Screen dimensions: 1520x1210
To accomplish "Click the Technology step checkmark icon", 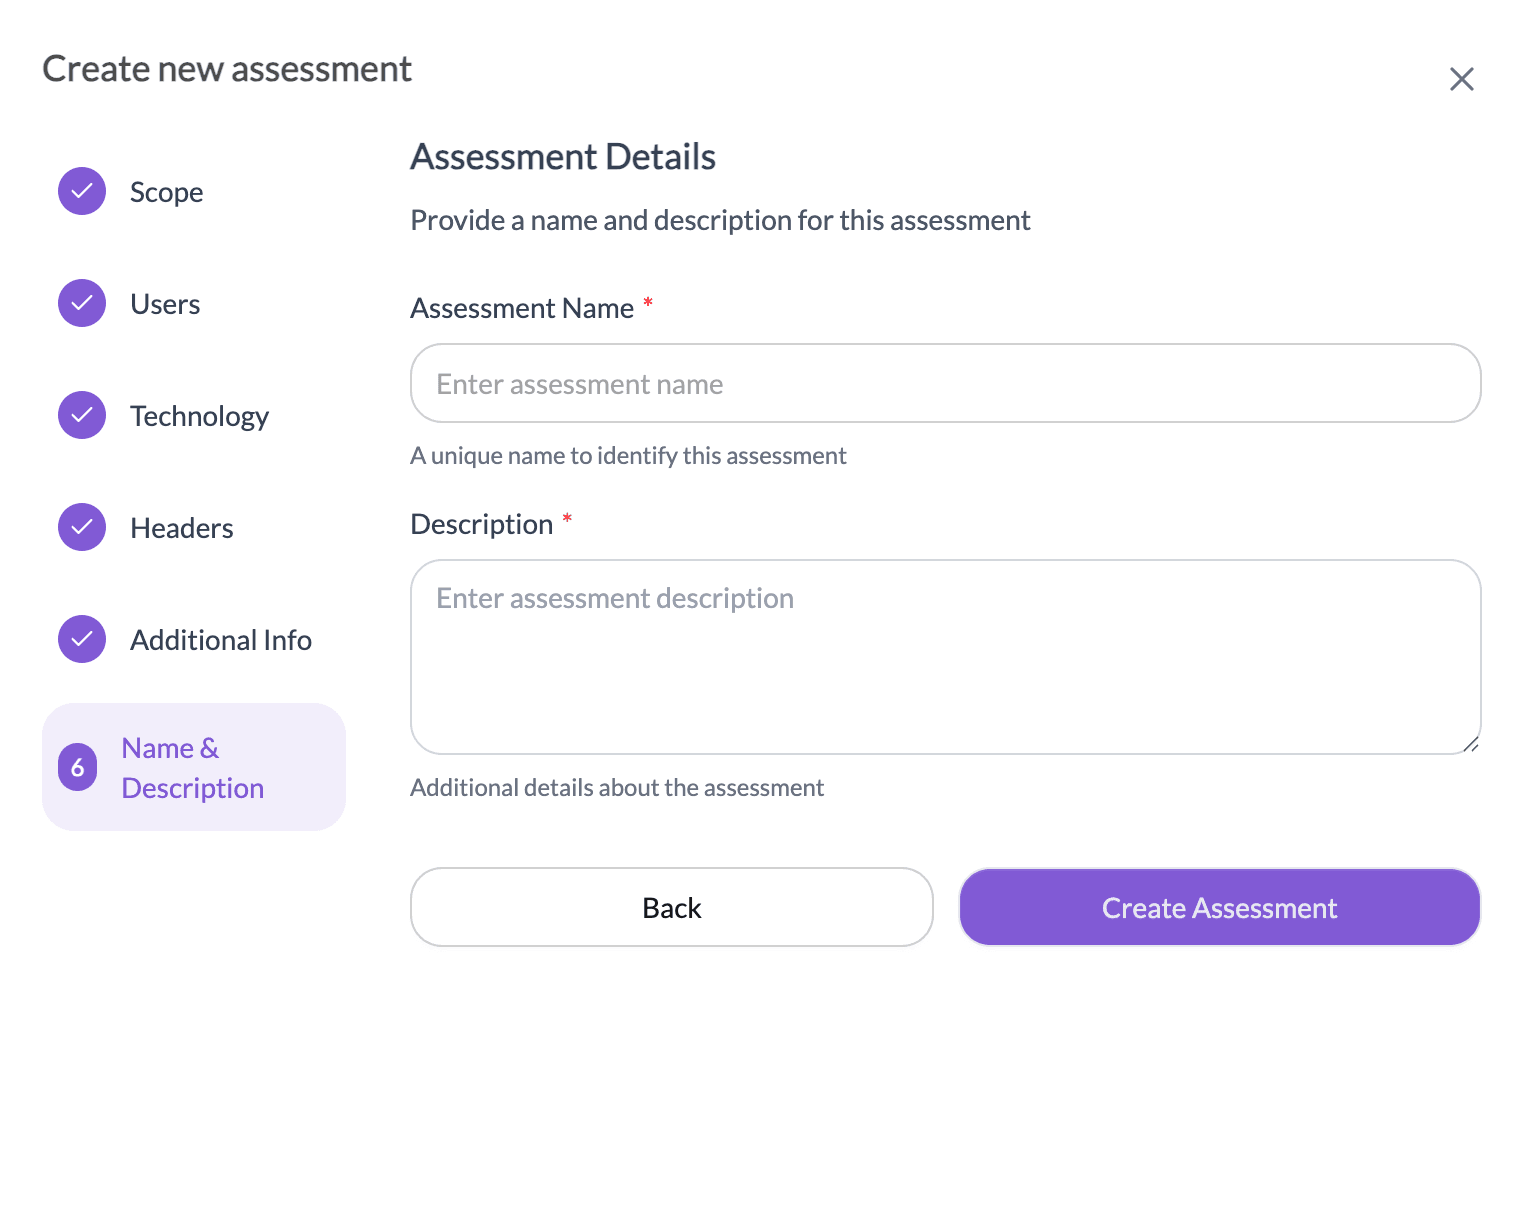I will 82,415.
